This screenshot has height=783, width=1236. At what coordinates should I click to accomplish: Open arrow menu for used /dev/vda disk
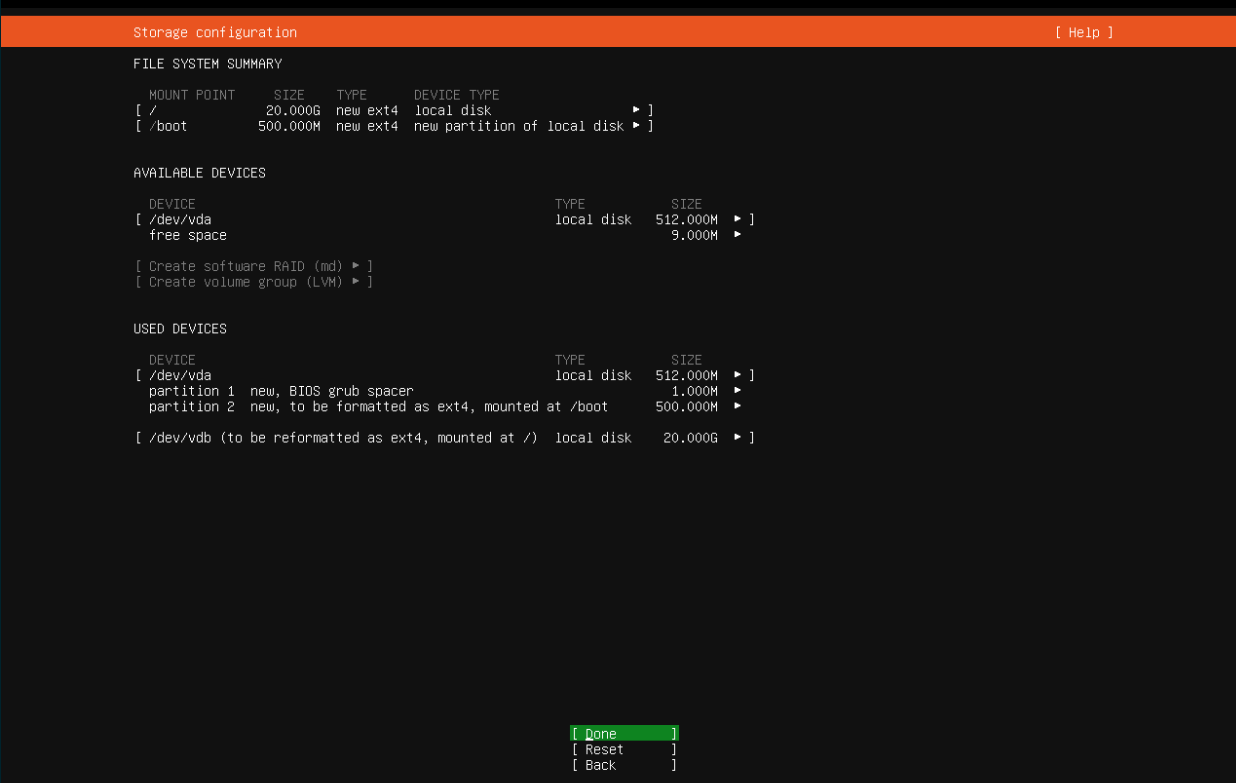[738, 375]
